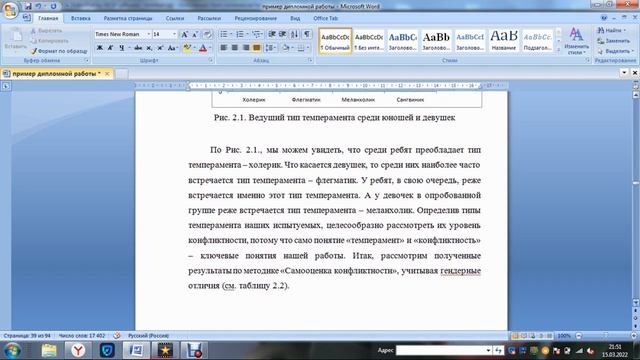Switch to the Ссылки tab
The height and width of the screenshot is (360, 640).
click(175, 18)
